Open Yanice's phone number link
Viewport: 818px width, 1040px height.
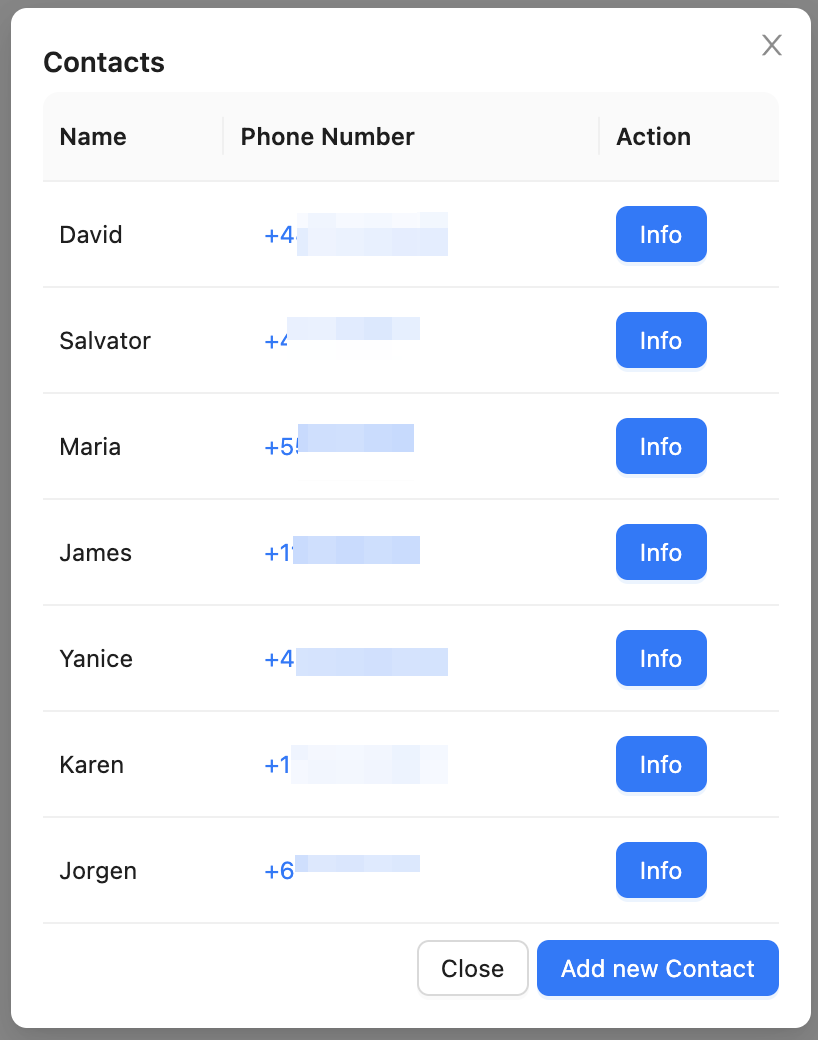tap(355, 659)
